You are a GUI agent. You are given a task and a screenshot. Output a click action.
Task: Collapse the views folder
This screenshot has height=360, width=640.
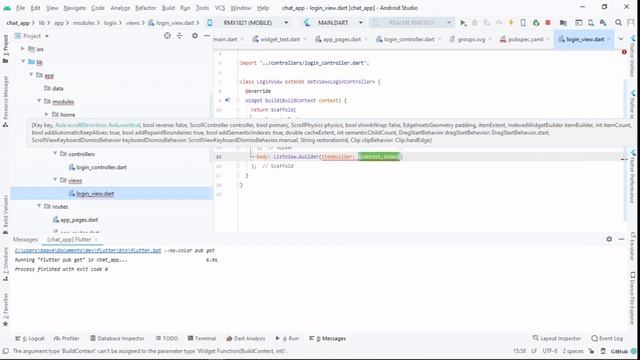pos(55,180)
